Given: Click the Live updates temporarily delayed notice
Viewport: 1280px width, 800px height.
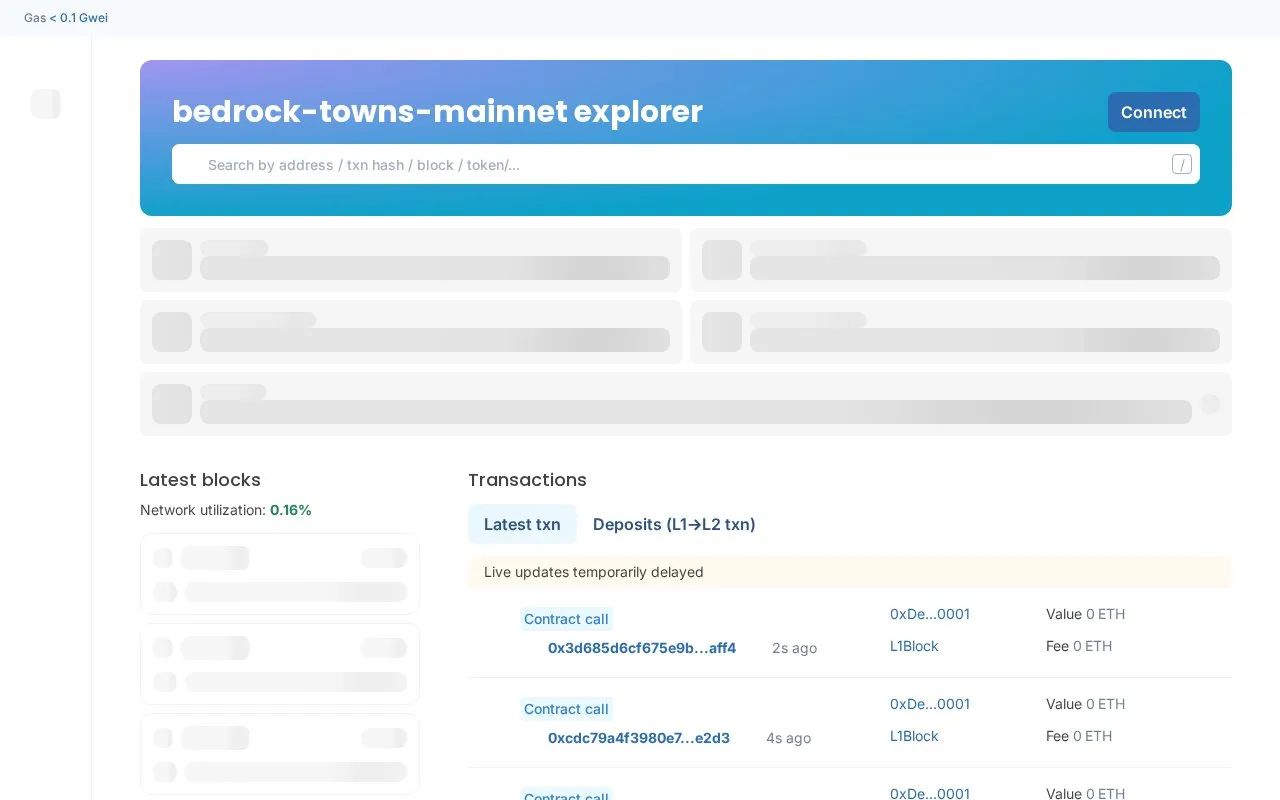Looking at the screenshot, I should click(849, 572).
